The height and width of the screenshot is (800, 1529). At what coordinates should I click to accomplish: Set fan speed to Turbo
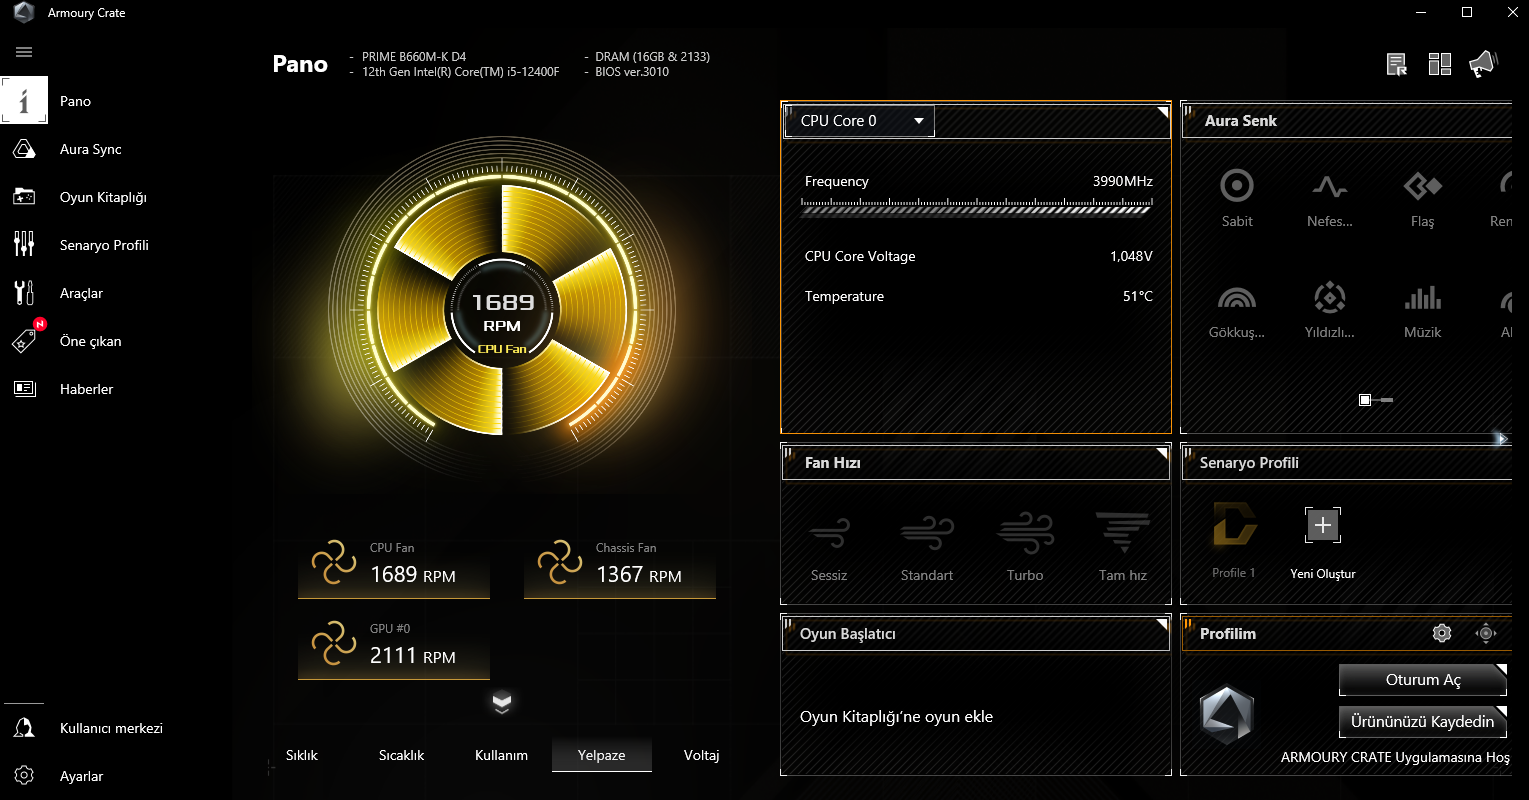click(x=1025, y=547)
